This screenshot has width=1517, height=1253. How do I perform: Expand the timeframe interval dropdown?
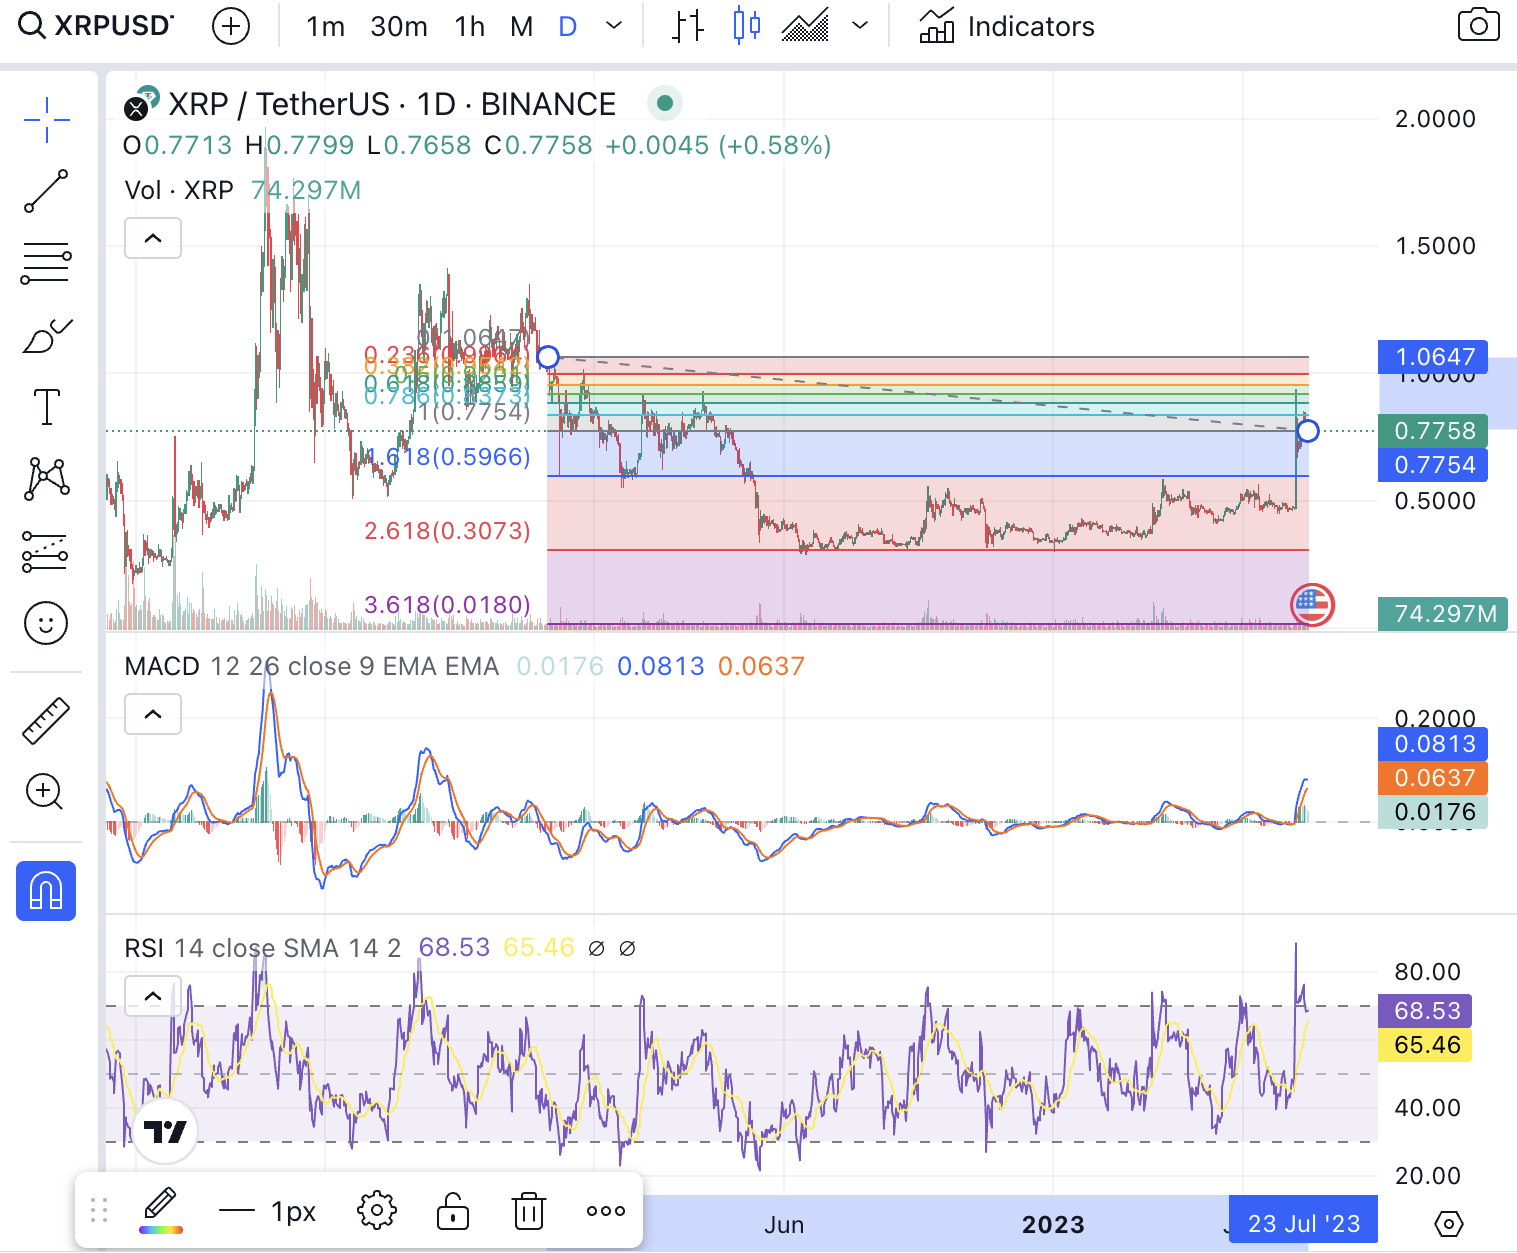point(615,27)
